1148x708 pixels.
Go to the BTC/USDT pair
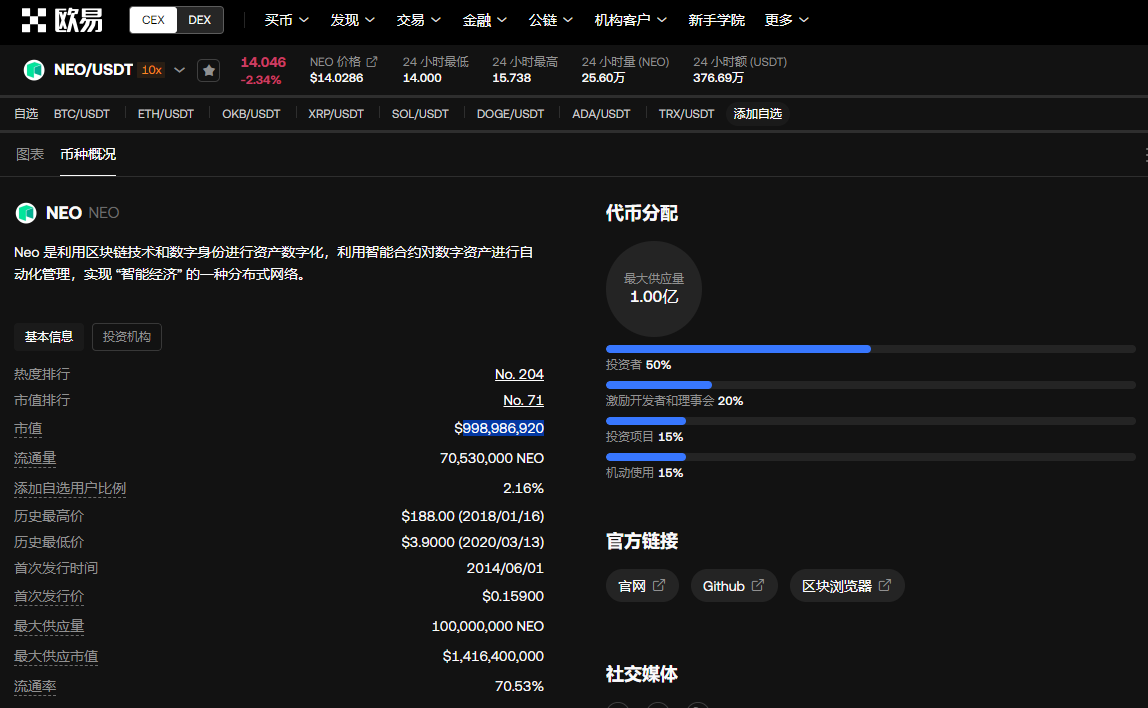[81, 114]
